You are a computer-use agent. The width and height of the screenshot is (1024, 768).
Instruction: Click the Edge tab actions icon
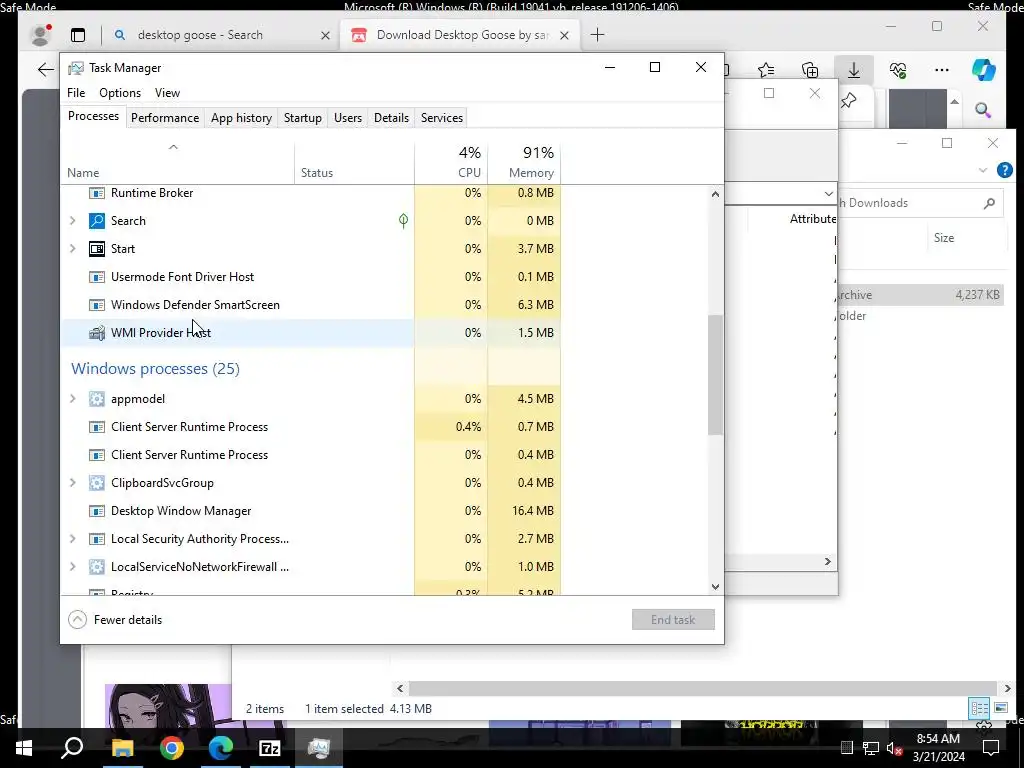pyautogui.click(x=78, y=35)
